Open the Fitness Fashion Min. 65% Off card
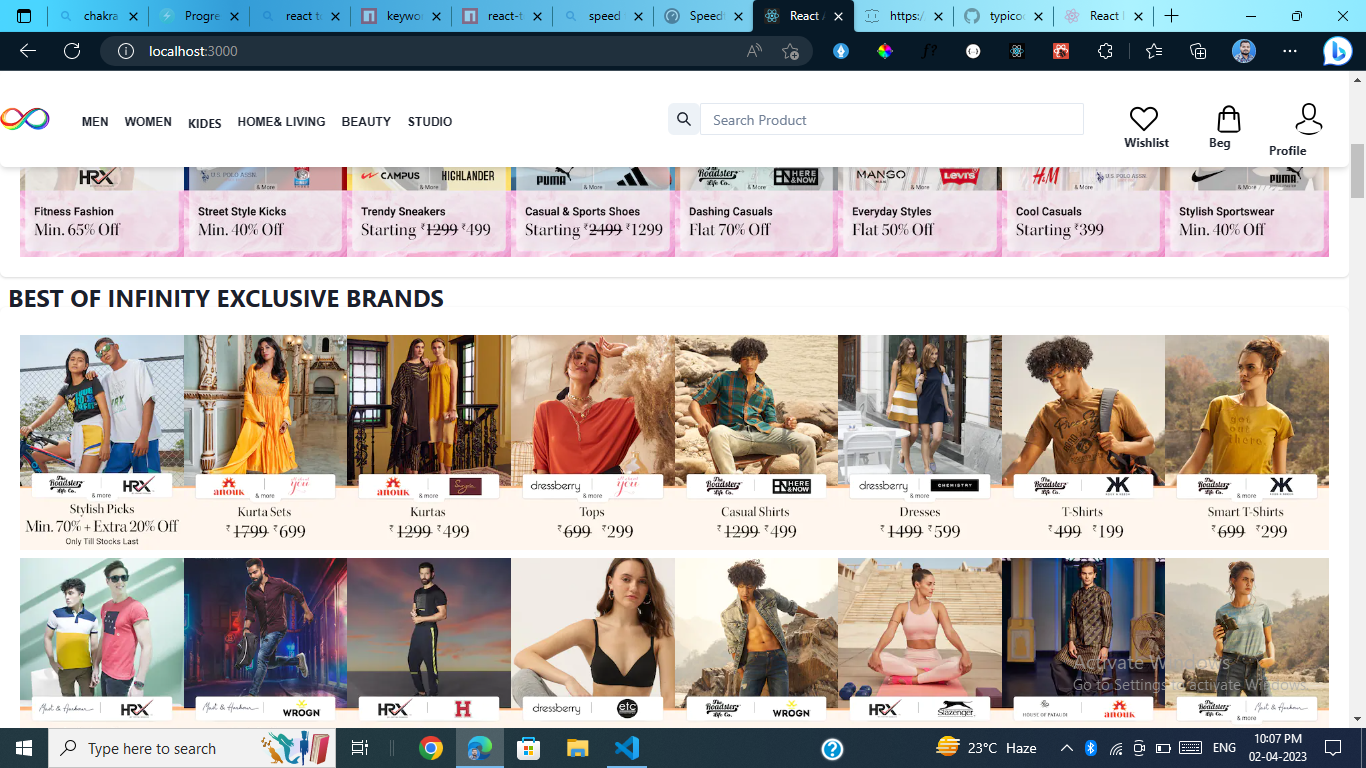Viewport: 1366px width, 768px height. [x=102, y=212]
